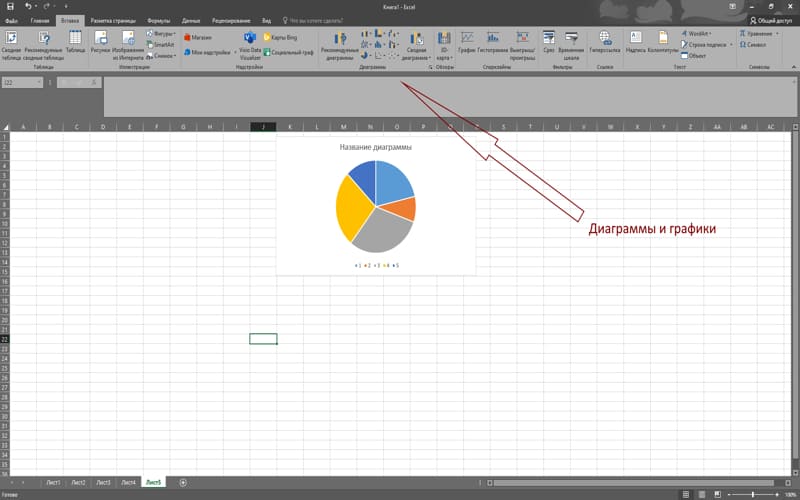The width and height of the screenshot is (800, 500).
Task: Open Recommended PivotTables (Рекомендуемые сводные таблицы)
Action: [x=44, y=45]
